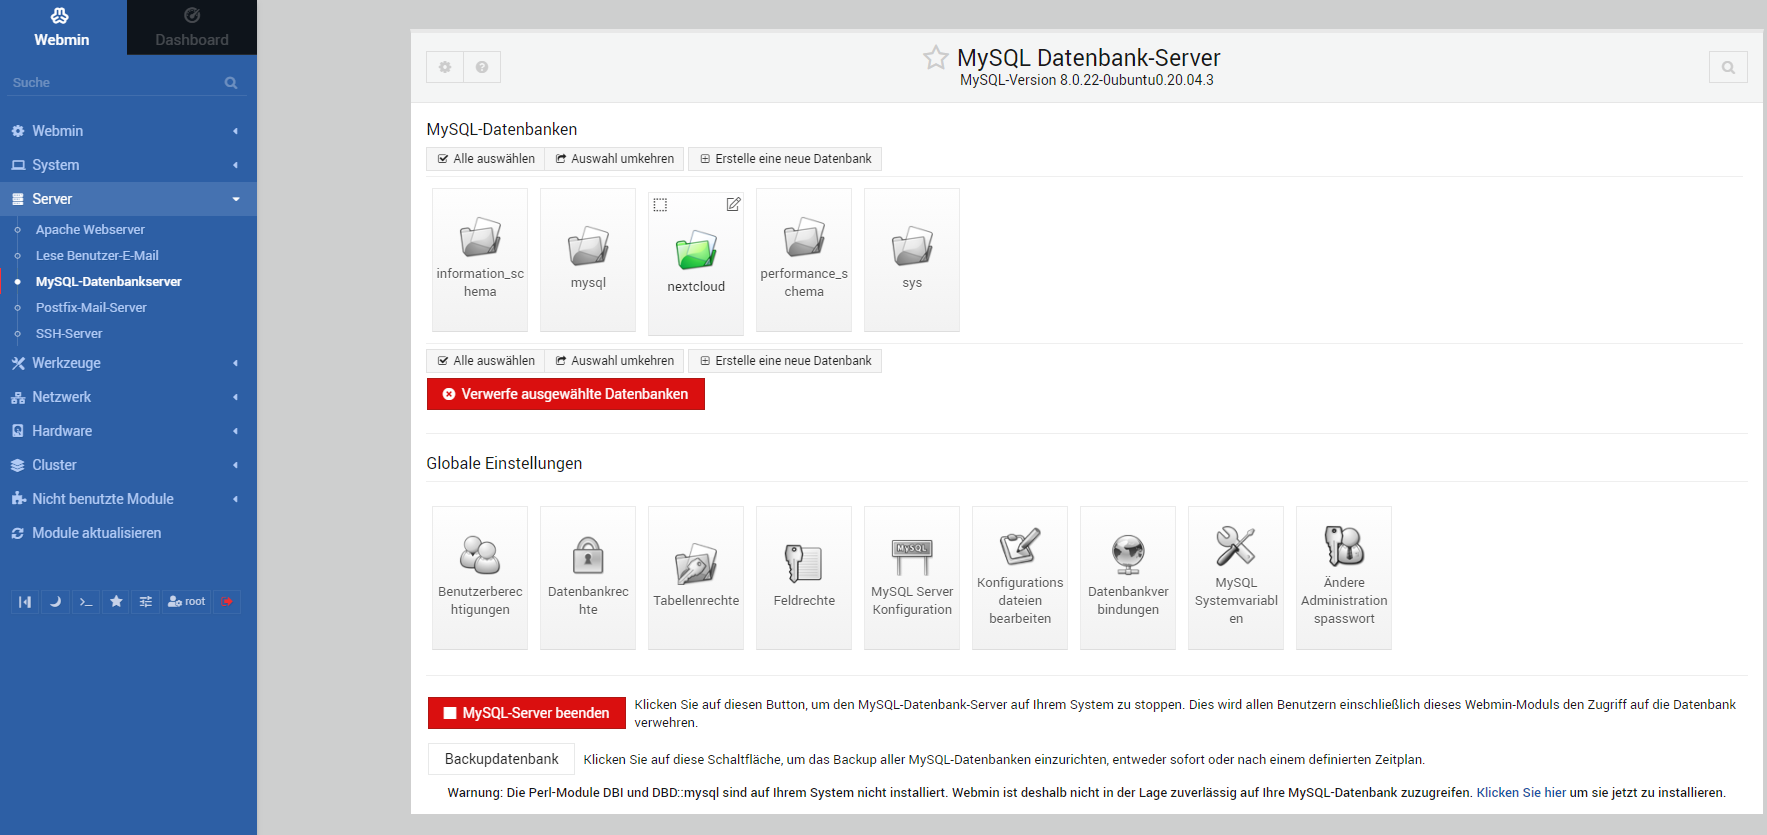Viewport: 1767px width, 835px height.
Task: Open Benutzerberechtigungen settings
Action: pos(480,578)
